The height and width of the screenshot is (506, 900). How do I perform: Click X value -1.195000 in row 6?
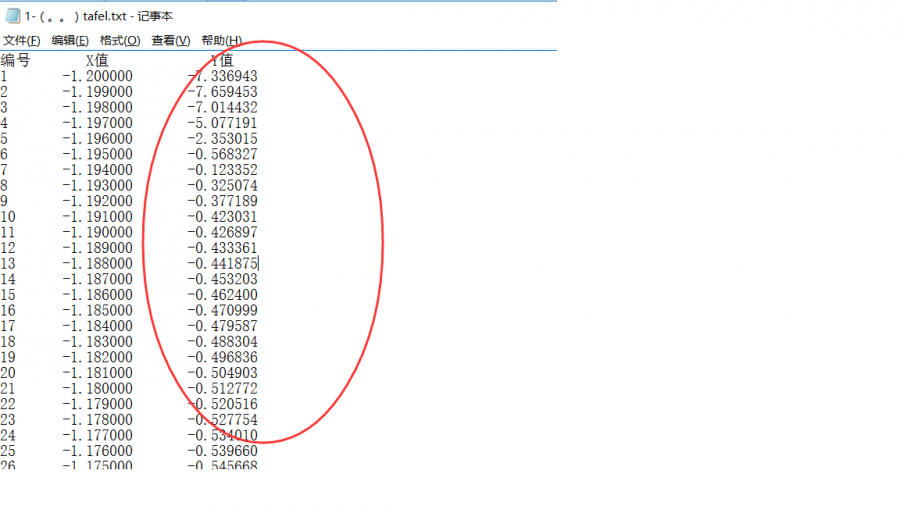tap(98, 154)
